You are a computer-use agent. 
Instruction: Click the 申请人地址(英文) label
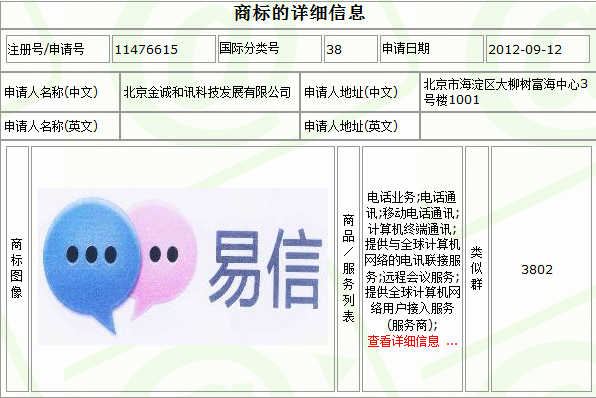pyautogui.click(x=351, y=126)
